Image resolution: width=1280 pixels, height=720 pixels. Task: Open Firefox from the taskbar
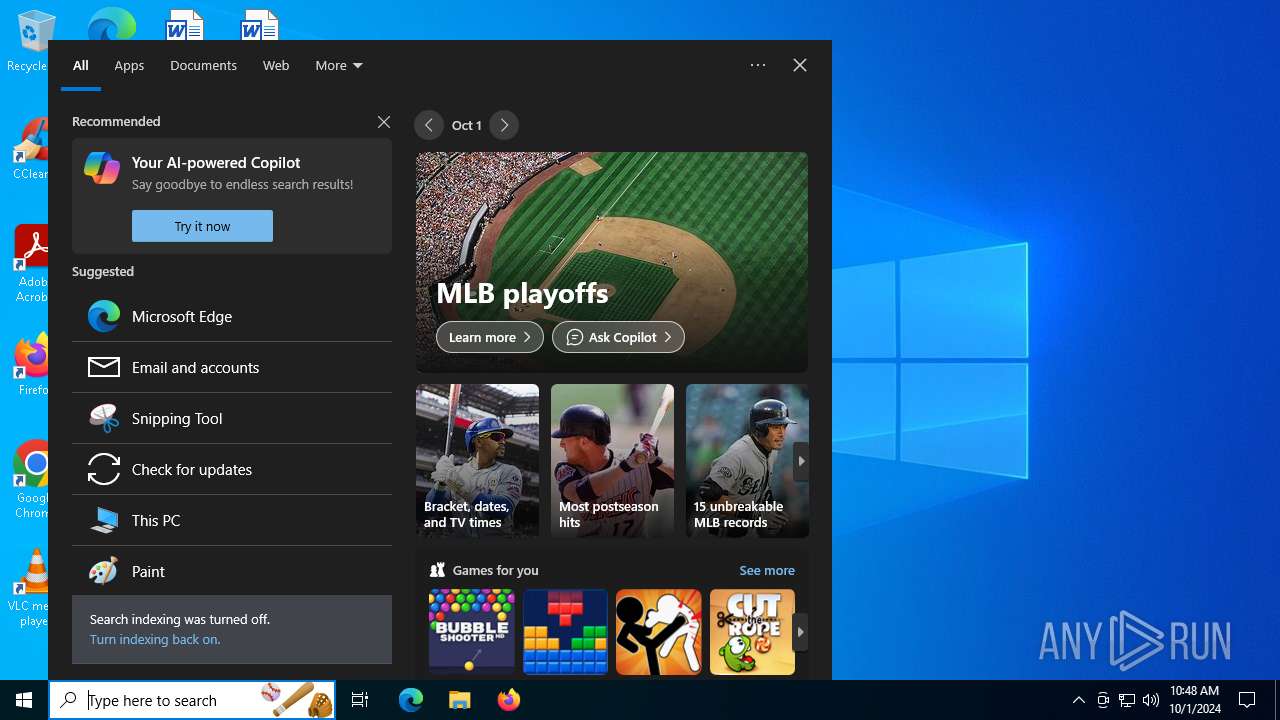[508, 700]
